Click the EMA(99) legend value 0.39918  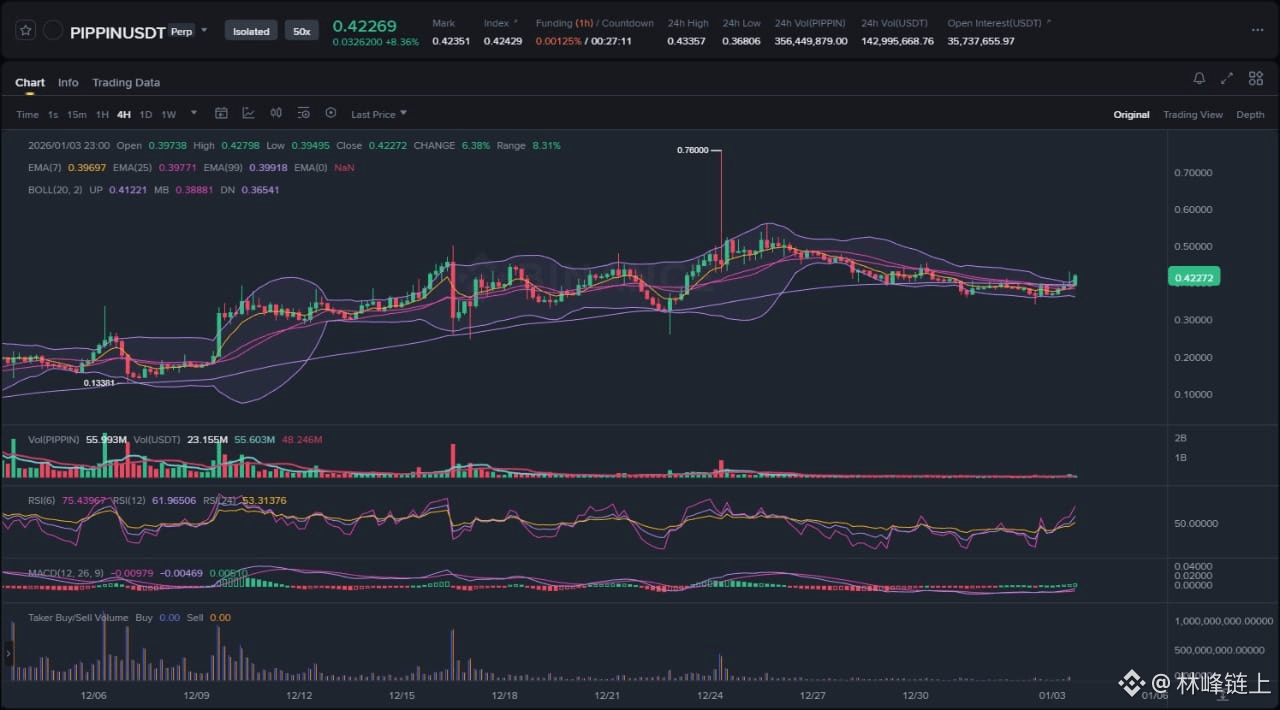point(267,167)
